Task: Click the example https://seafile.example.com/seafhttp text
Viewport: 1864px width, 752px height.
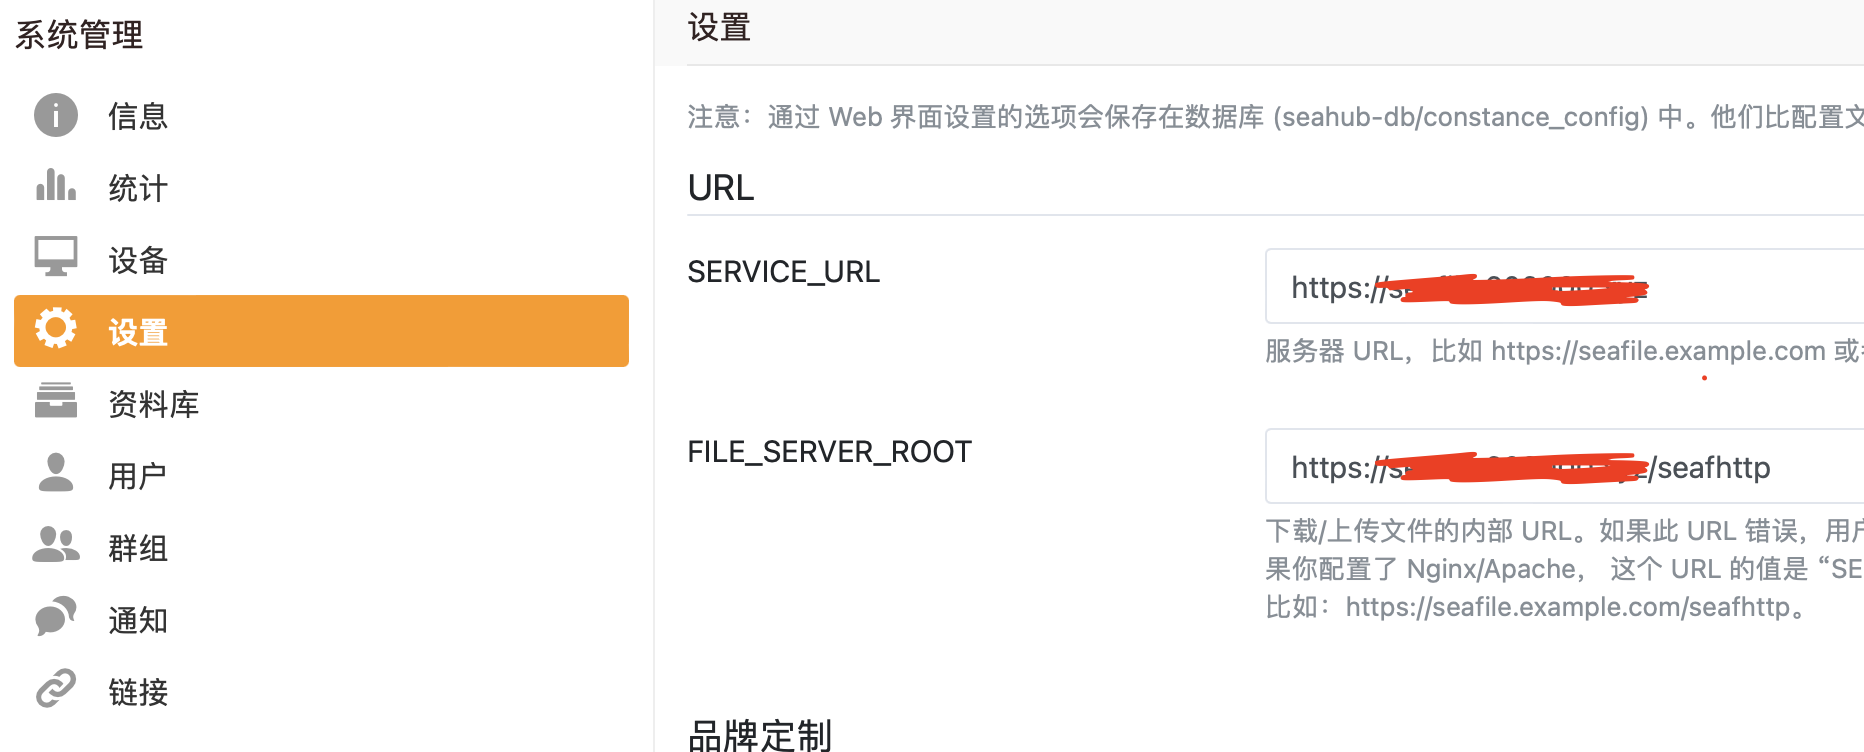Action: pos(1568,607)
